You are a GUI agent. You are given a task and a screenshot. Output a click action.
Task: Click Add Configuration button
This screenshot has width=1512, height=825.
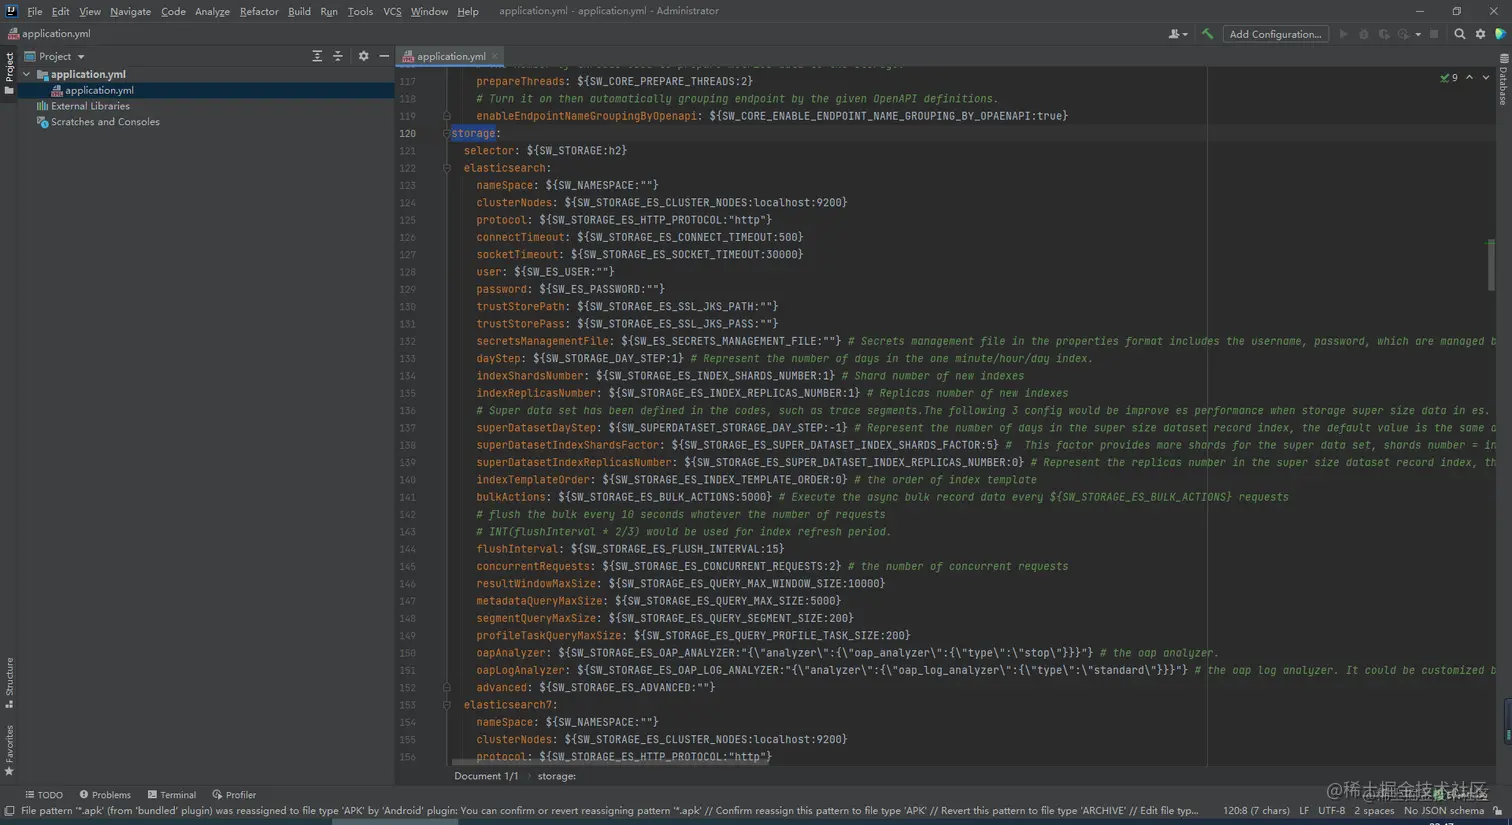pos(1275,34)
